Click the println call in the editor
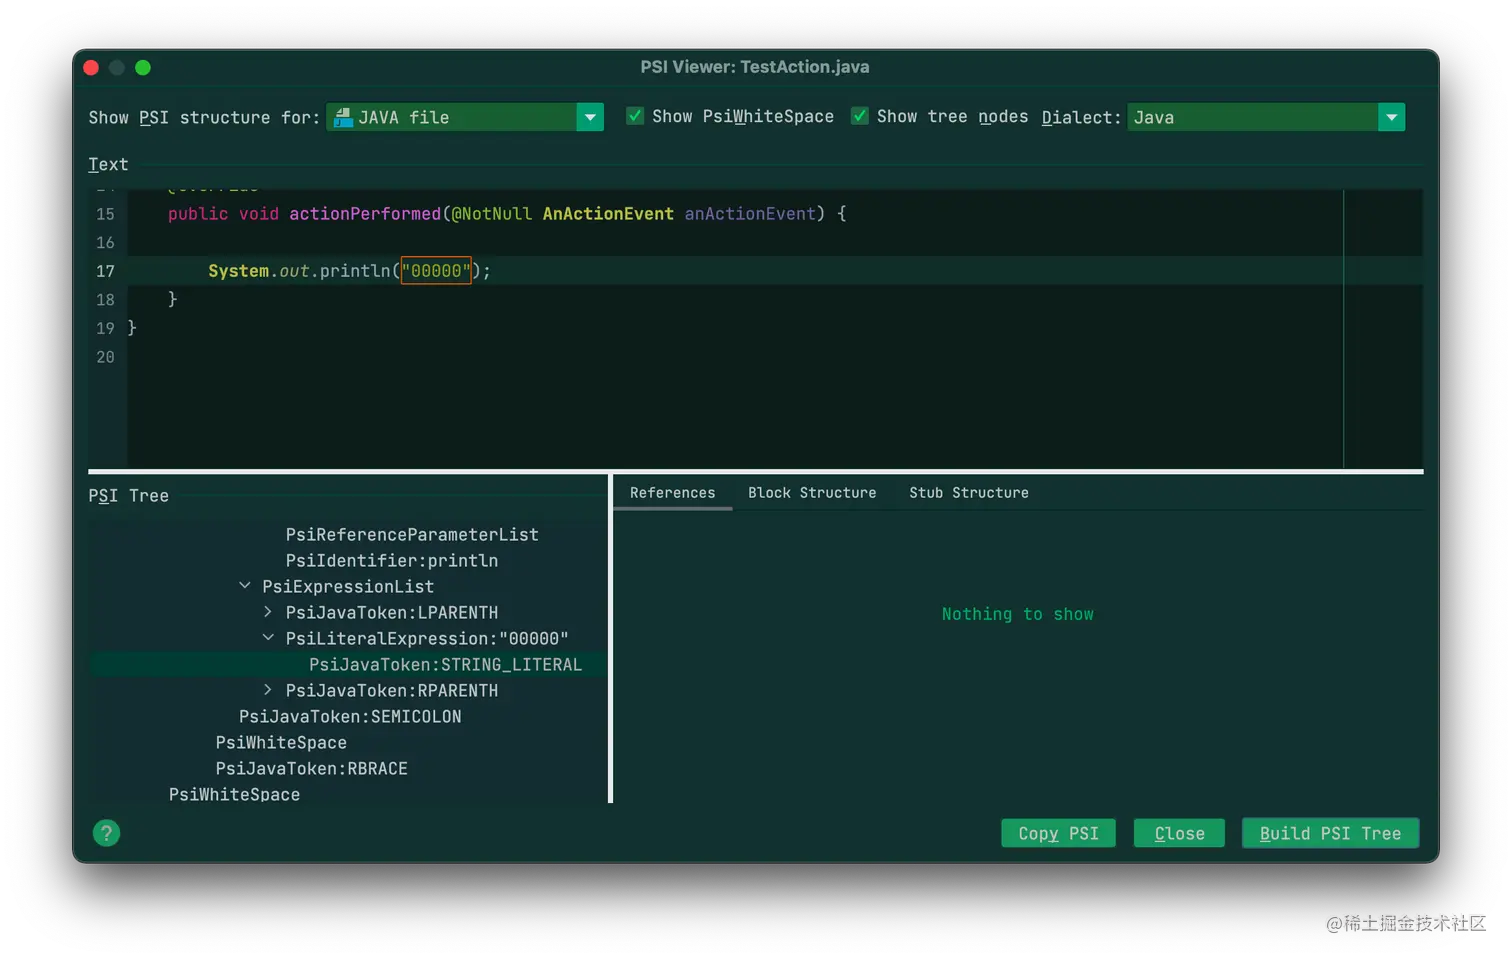The height and width of the screenshot is (959, 1512). click(355, 271)
